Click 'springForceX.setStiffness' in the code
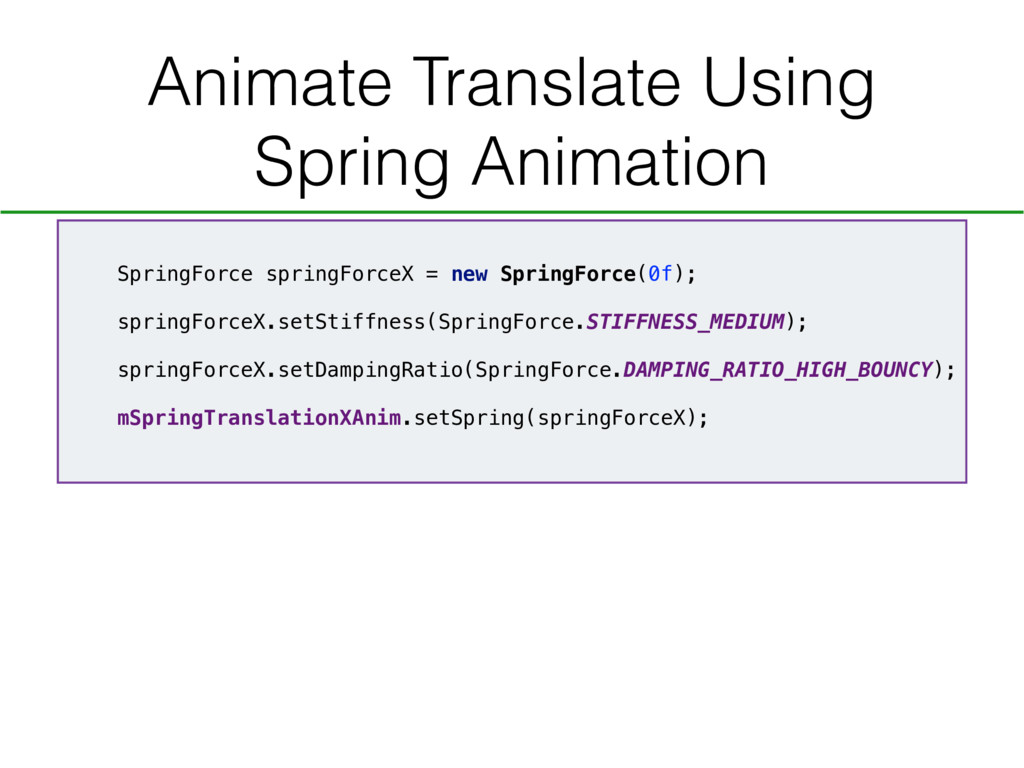The image size is (1024, 768). (271, 323)
